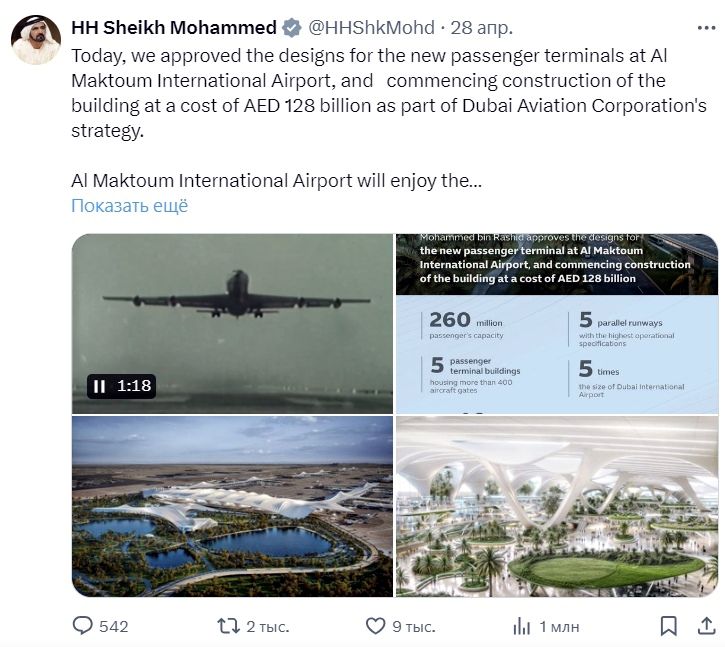Open the HH Sheikh Mohammed display name
The width and height of the screenshot is (725, 647).
point(174,27)
